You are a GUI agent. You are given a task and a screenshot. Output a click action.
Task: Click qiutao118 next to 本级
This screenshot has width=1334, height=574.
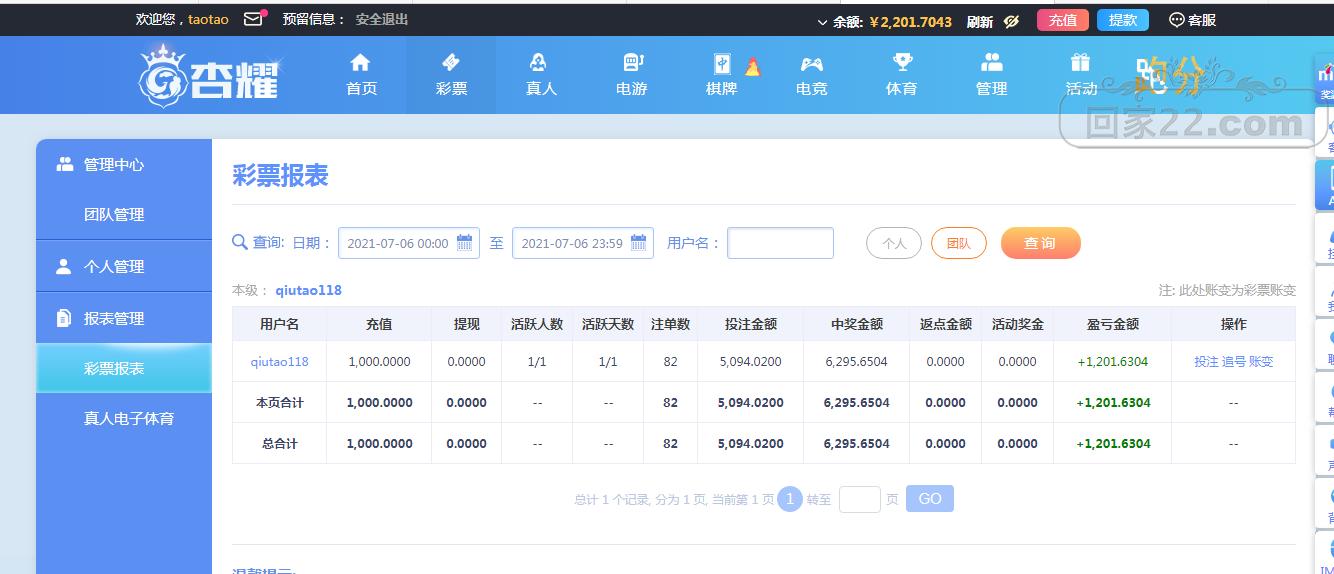[308, 291]
